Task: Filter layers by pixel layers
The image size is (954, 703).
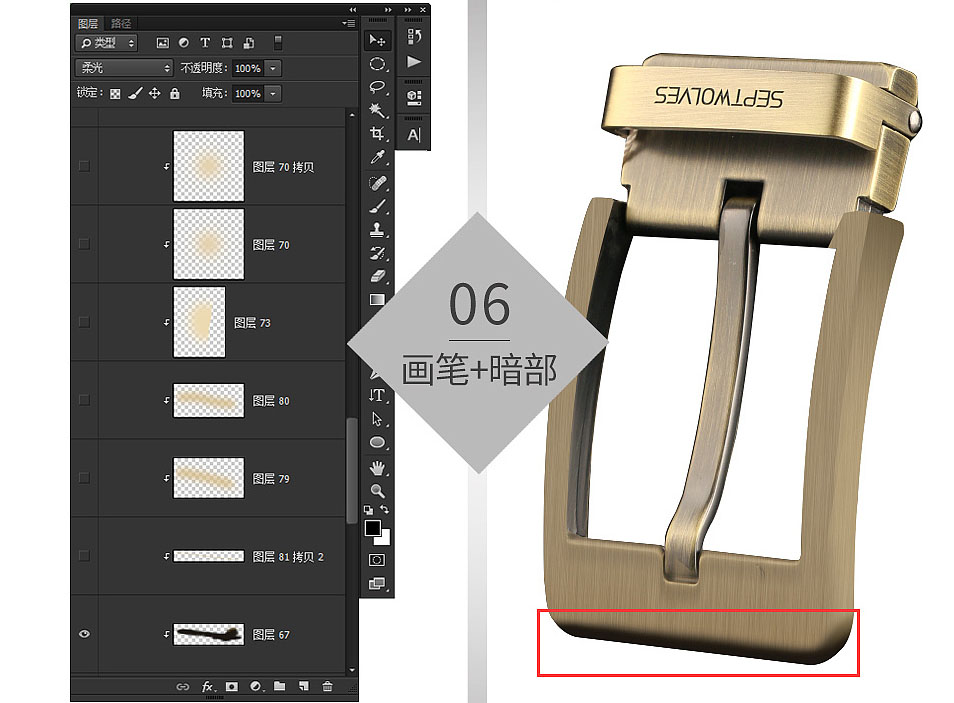Action: [162, 43]
